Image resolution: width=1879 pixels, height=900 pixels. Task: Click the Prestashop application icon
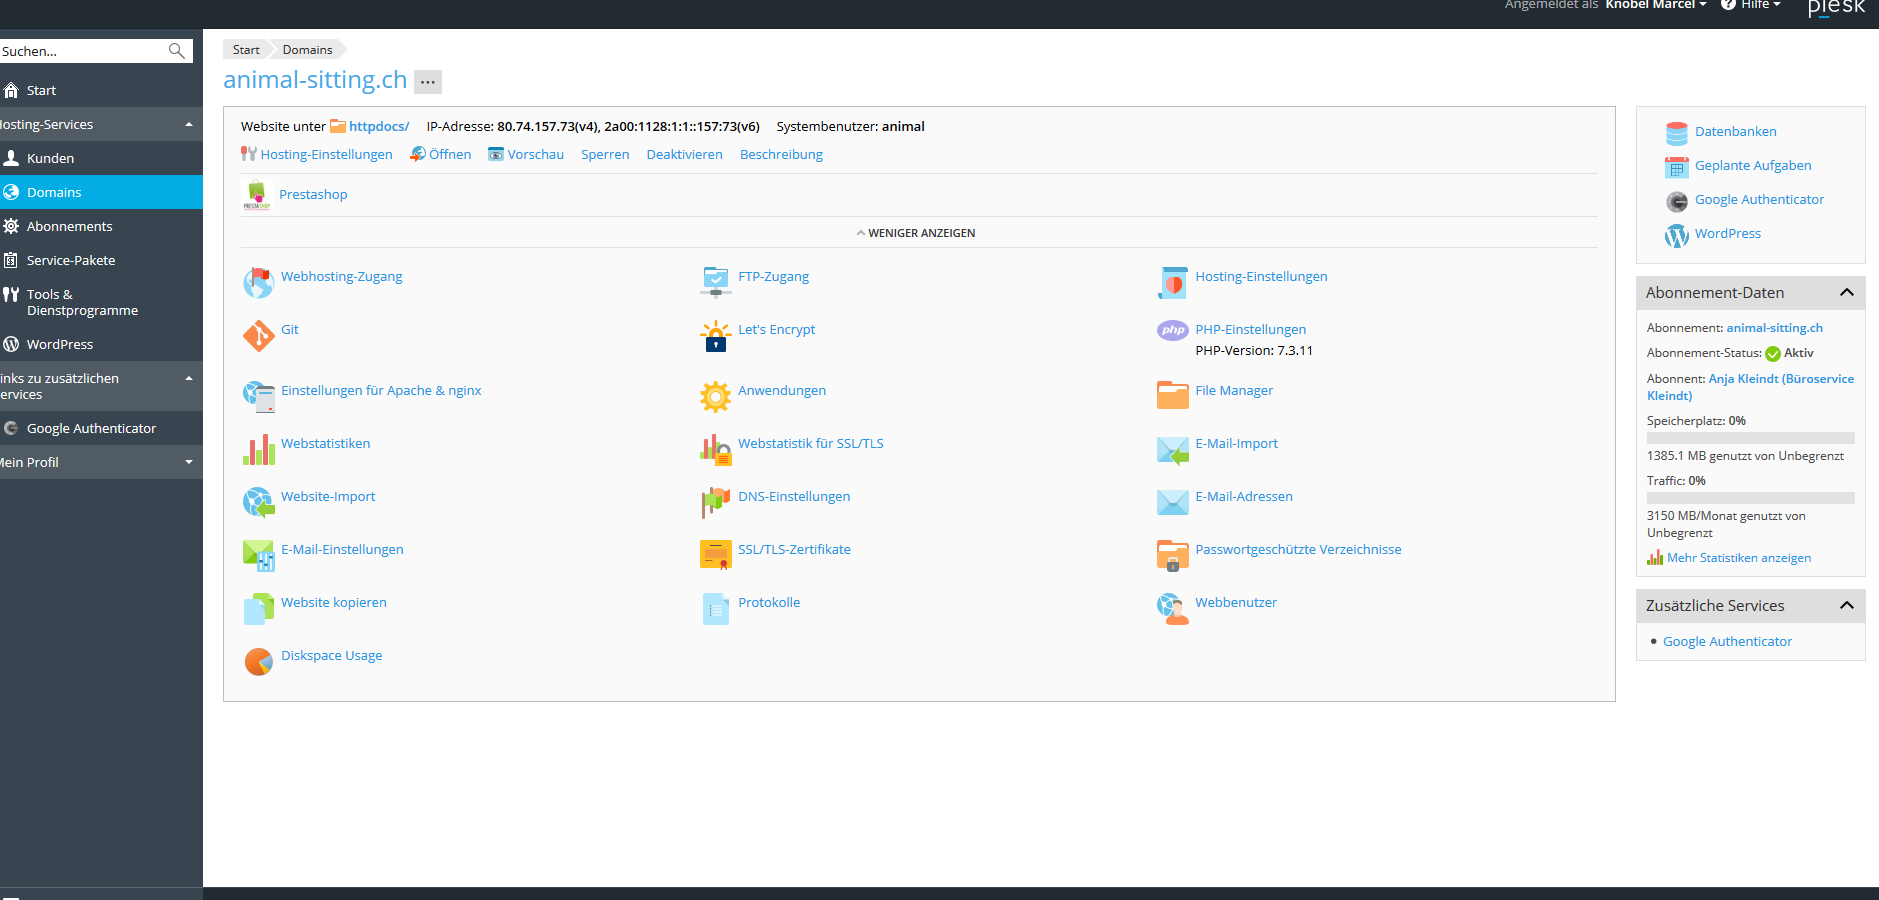pyautogui.click(x=257, y=195)
